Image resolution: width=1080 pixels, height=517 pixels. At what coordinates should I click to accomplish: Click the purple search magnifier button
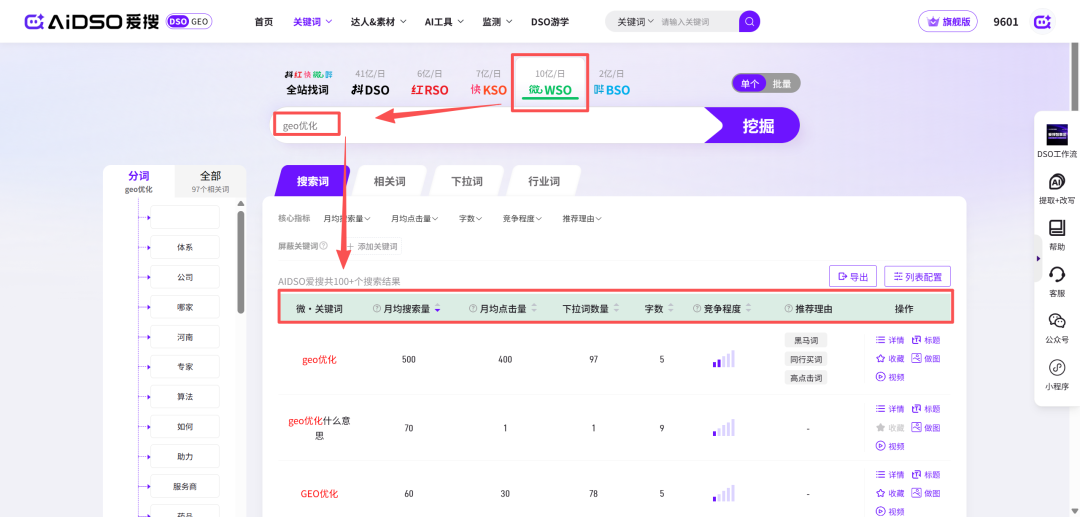click(x=749, y=21)
